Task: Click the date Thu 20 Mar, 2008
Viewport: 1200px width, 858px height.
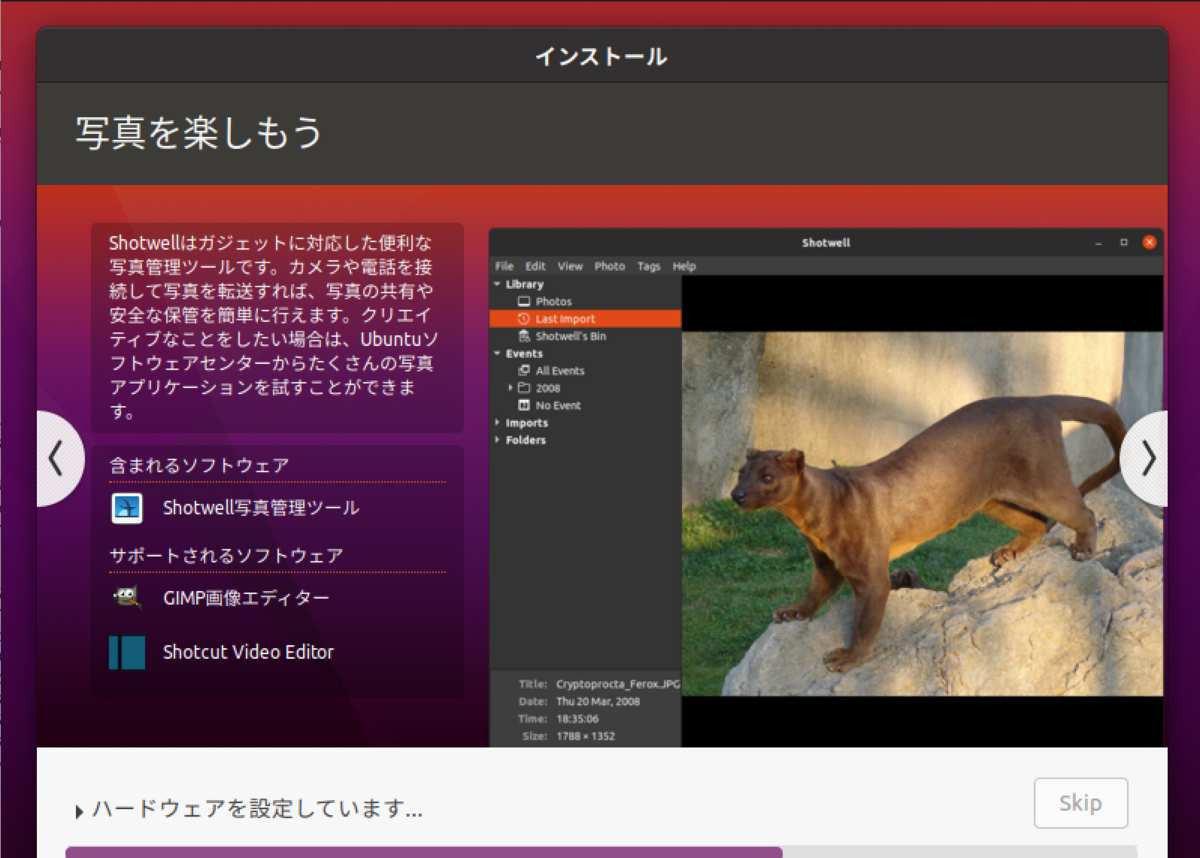Action: click(598, 701)
